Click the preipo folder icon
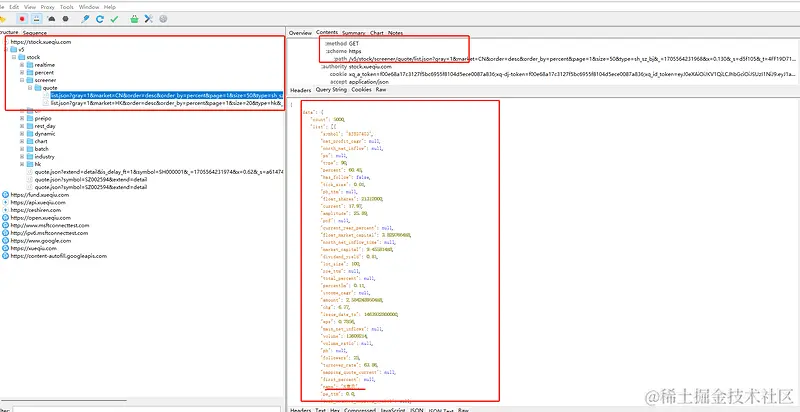The height and width of the screenshot is (412, 800). 30,118
